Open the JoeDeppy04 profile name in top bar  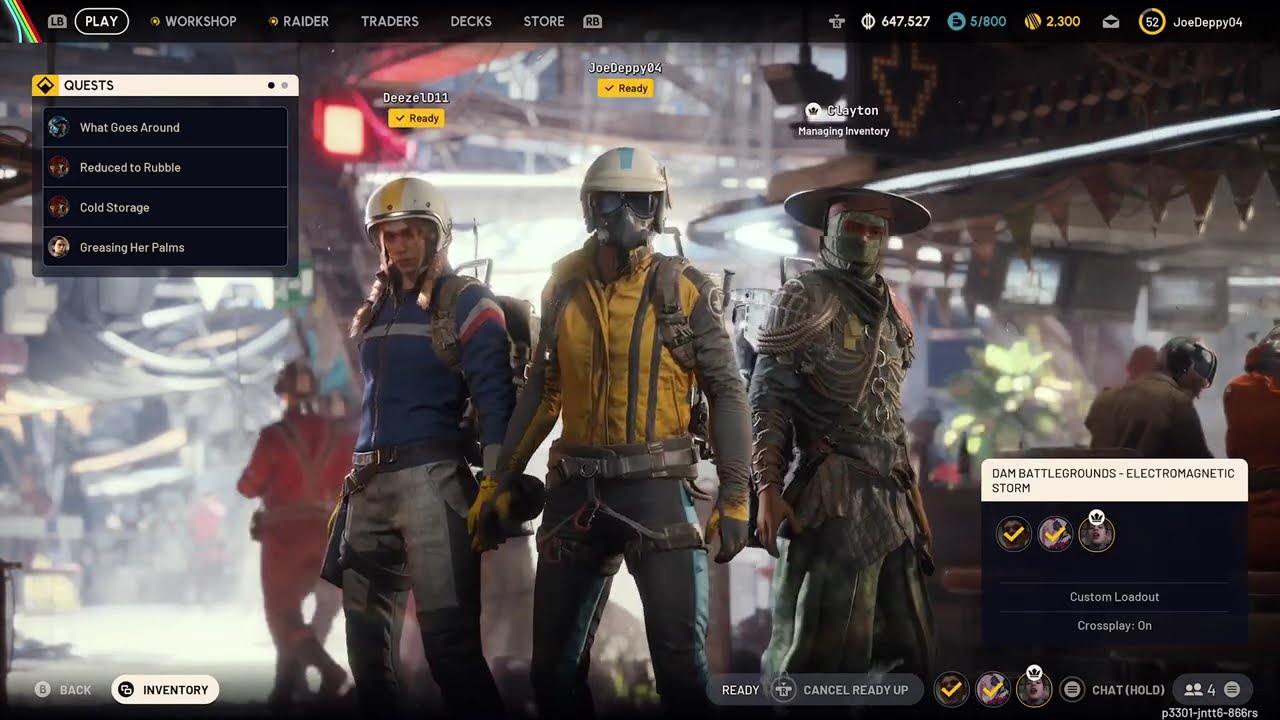(x=1208, y=21)
